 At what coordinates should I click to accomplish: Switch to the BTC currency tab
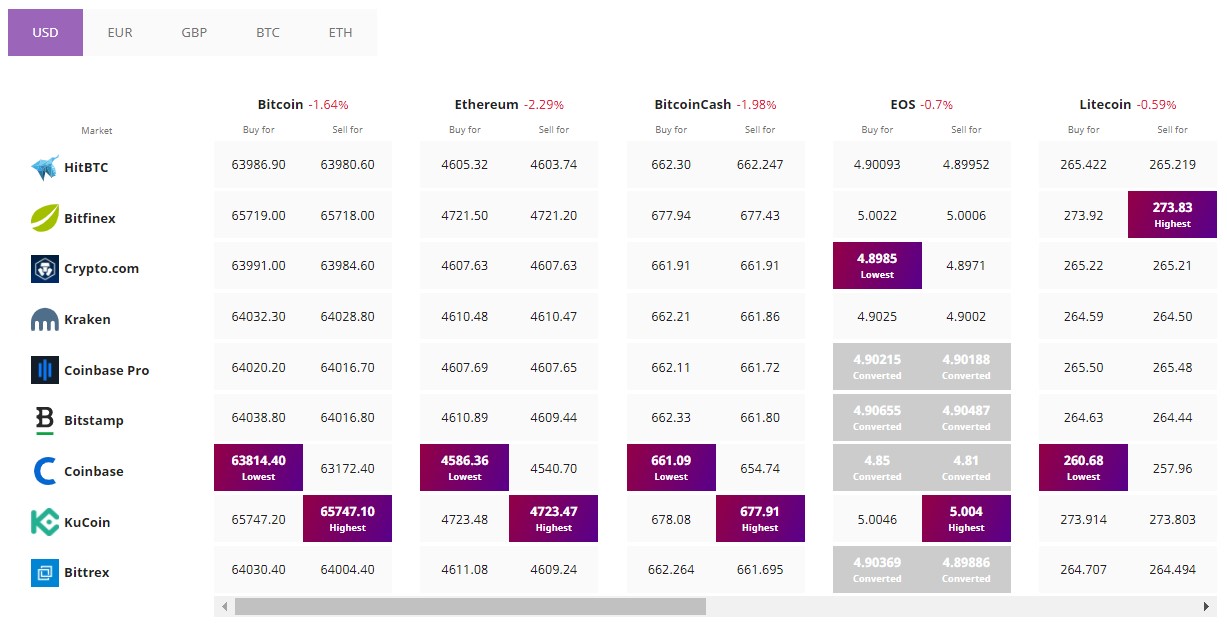tap(268, 33)
